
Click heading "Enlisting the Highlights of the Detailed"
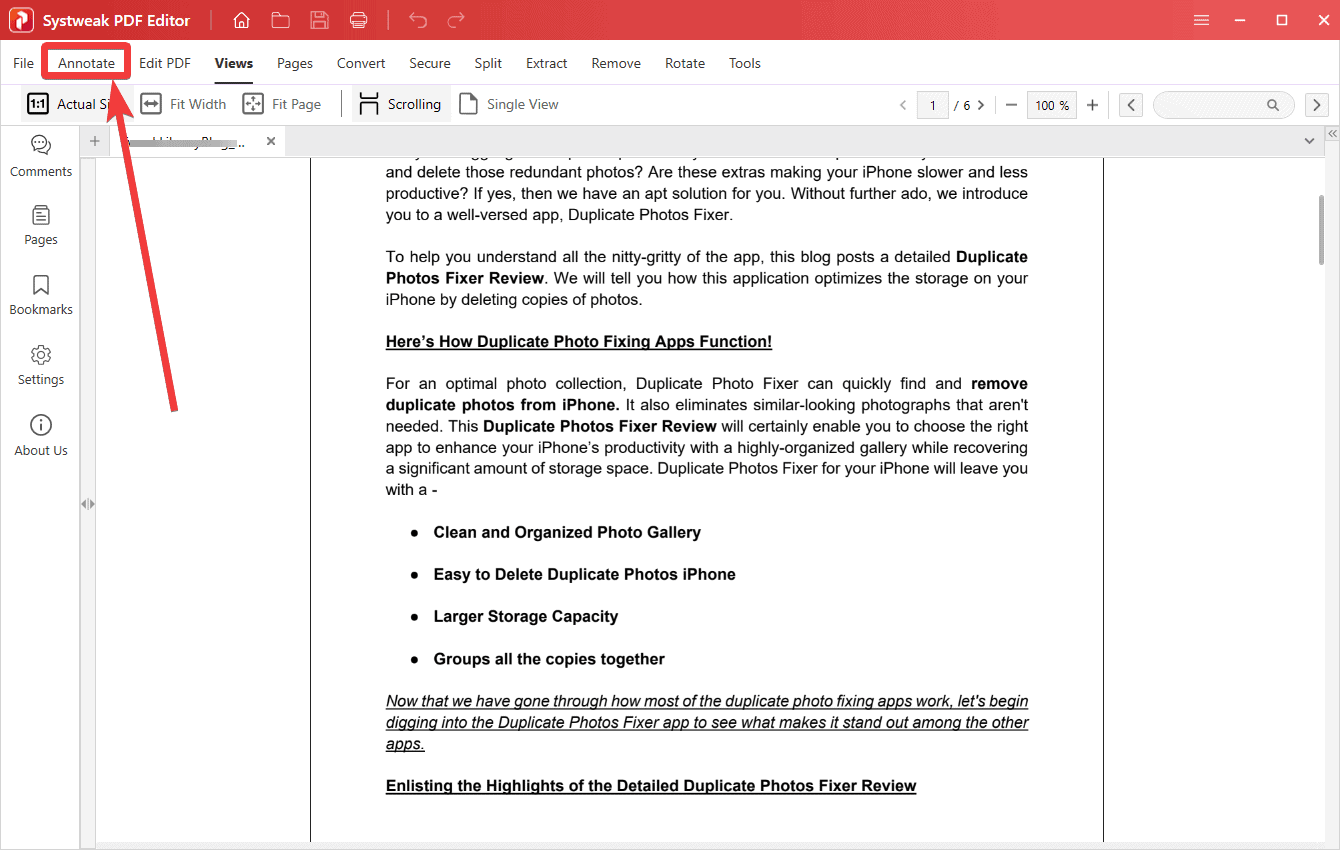point(651,786)
